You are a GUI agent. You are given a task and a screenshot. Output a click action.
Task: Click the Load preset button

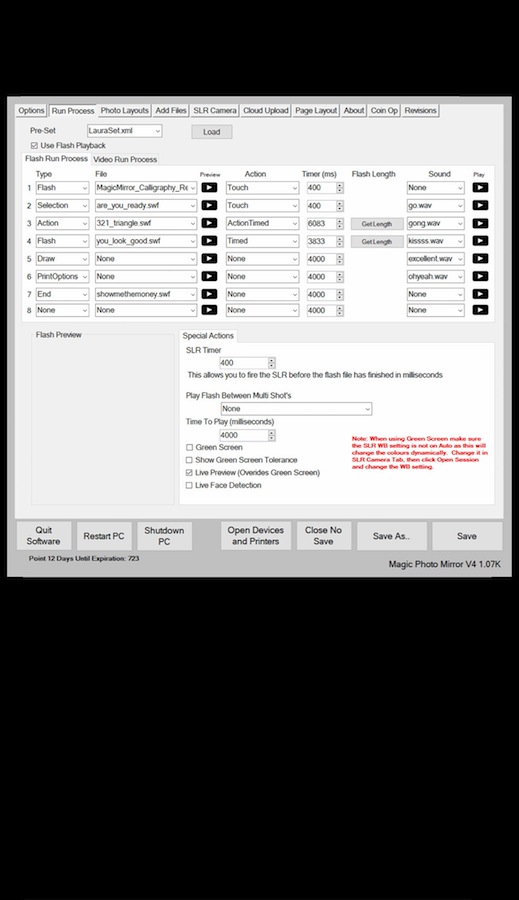click(x=212, y=132)
